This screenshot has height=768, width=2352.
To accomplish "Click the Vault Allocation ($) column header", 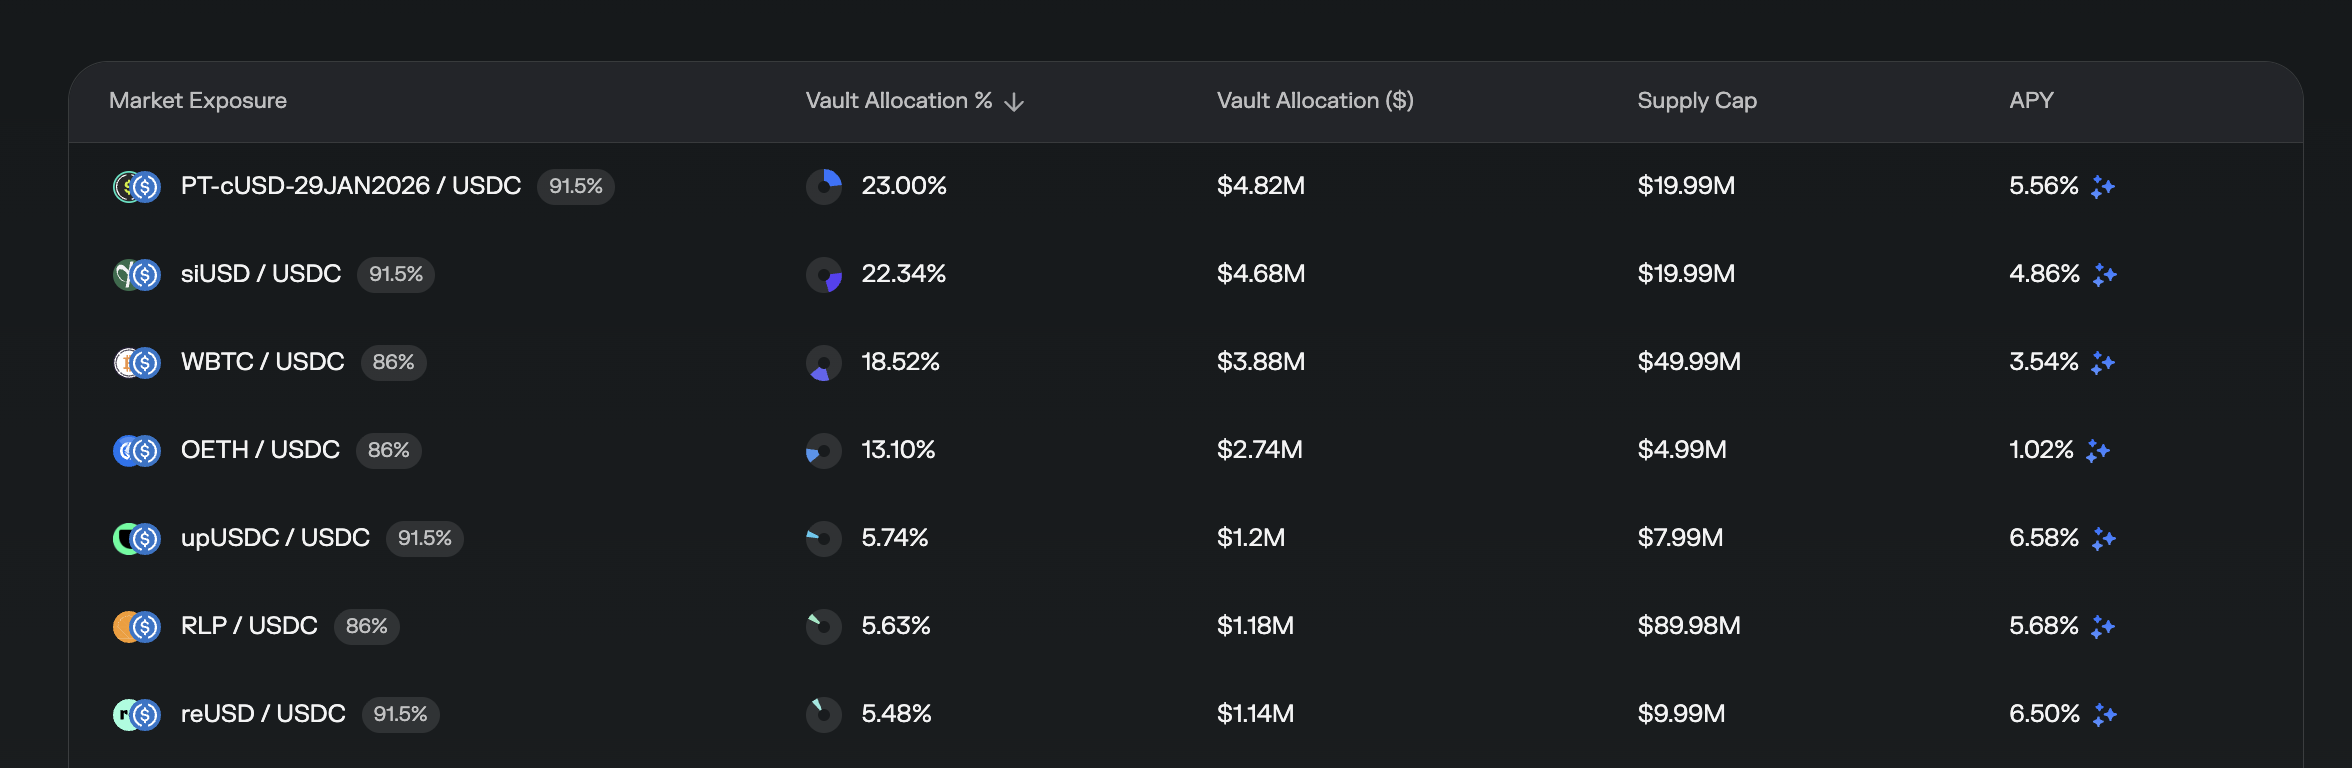I will point(1314,101).
